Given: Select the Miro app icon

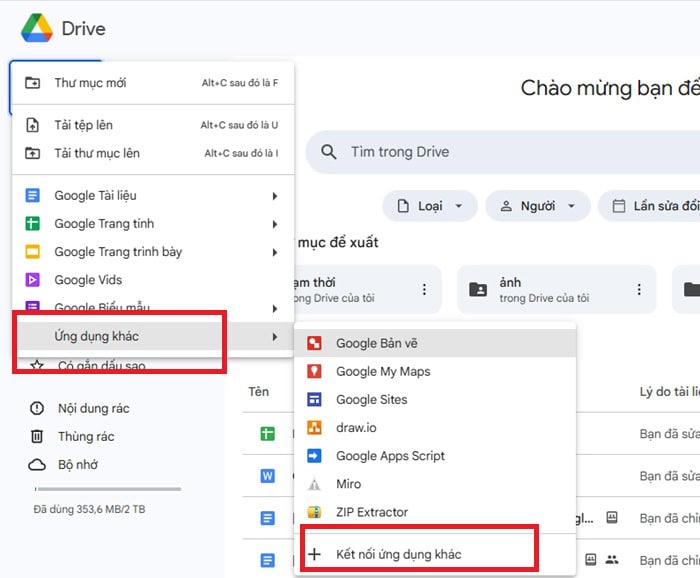Looking at the screenshot, I should [314, 484].
